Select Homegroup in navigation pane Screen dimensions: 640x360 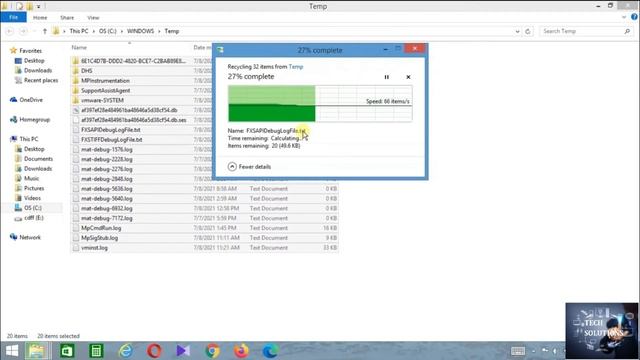35,120
